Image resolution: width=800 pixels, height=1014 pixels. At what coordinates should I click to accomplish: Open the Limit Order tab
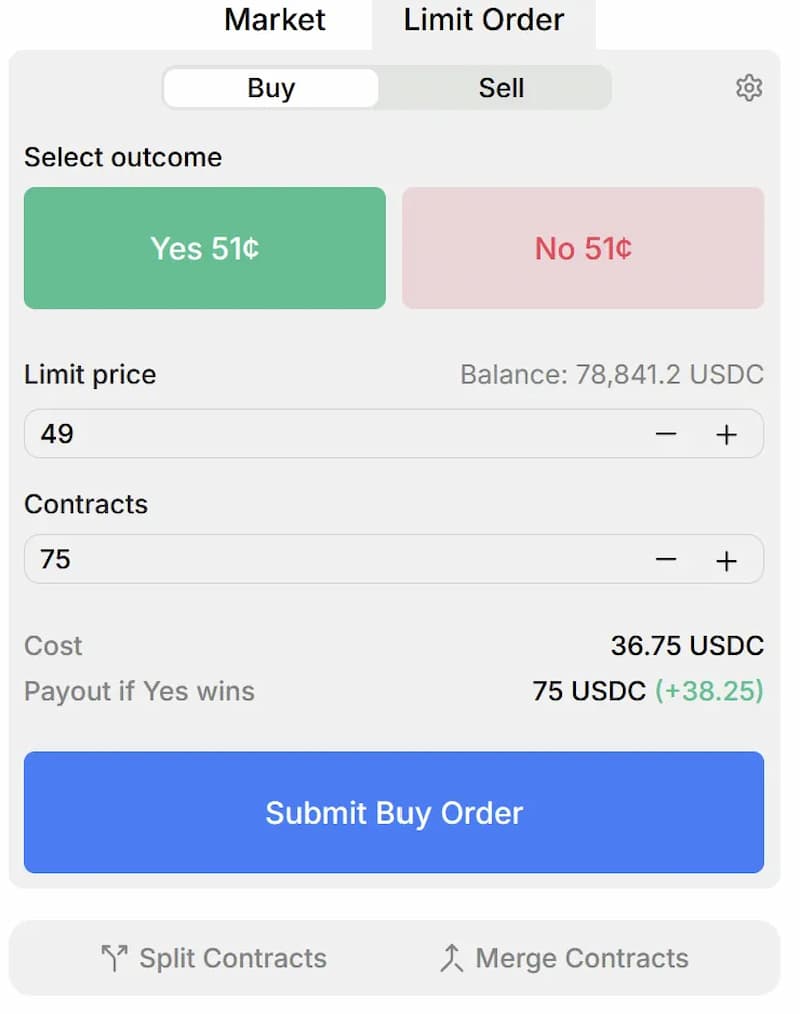point(483,20)
